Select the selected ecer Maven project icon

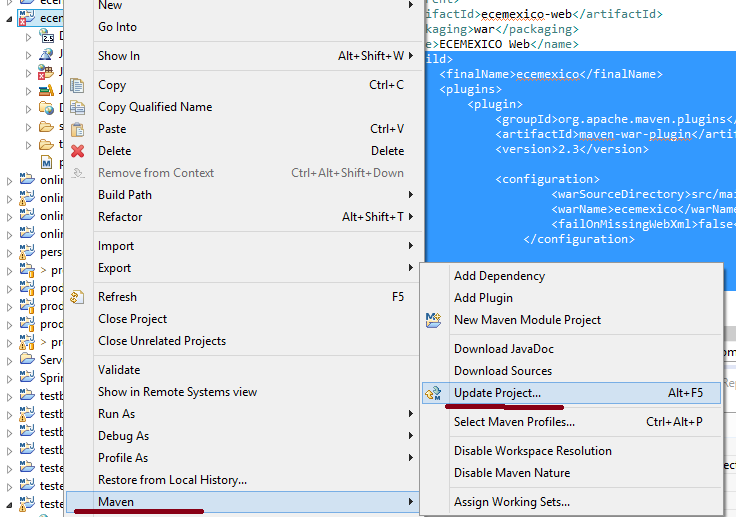tap(27, 18)
